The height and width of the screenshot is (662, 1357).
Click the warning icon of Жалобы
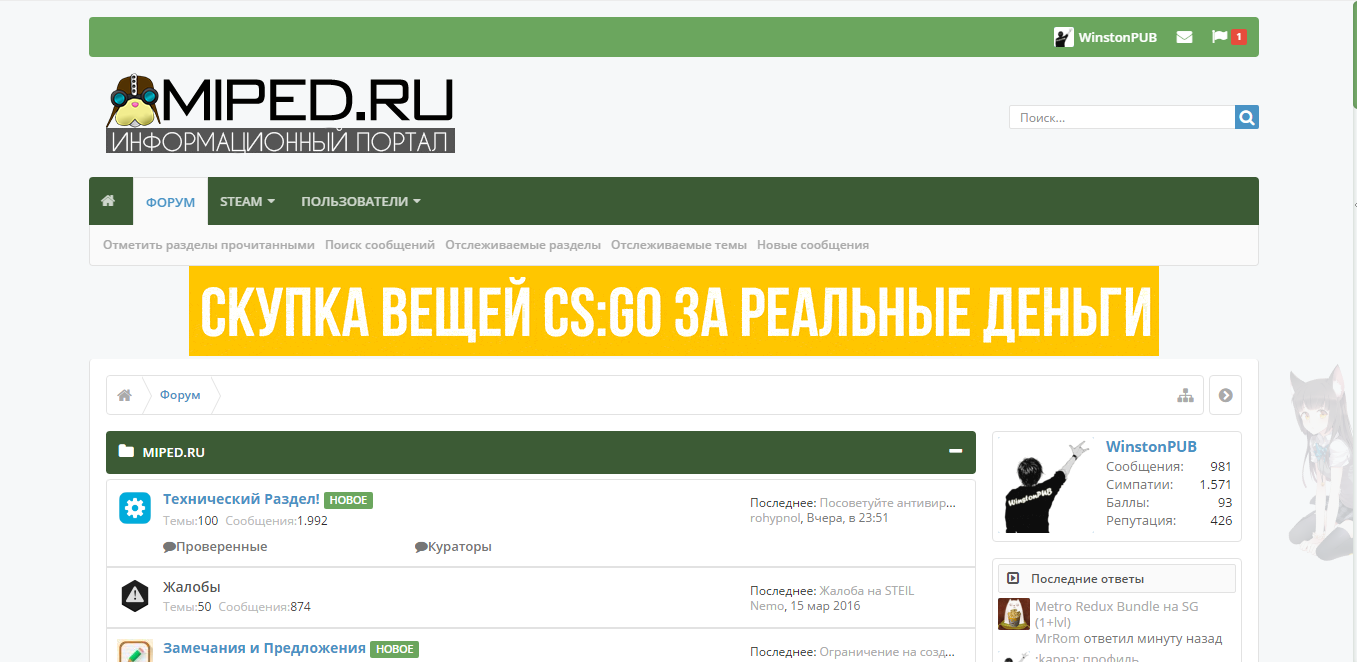click(134, 595)
